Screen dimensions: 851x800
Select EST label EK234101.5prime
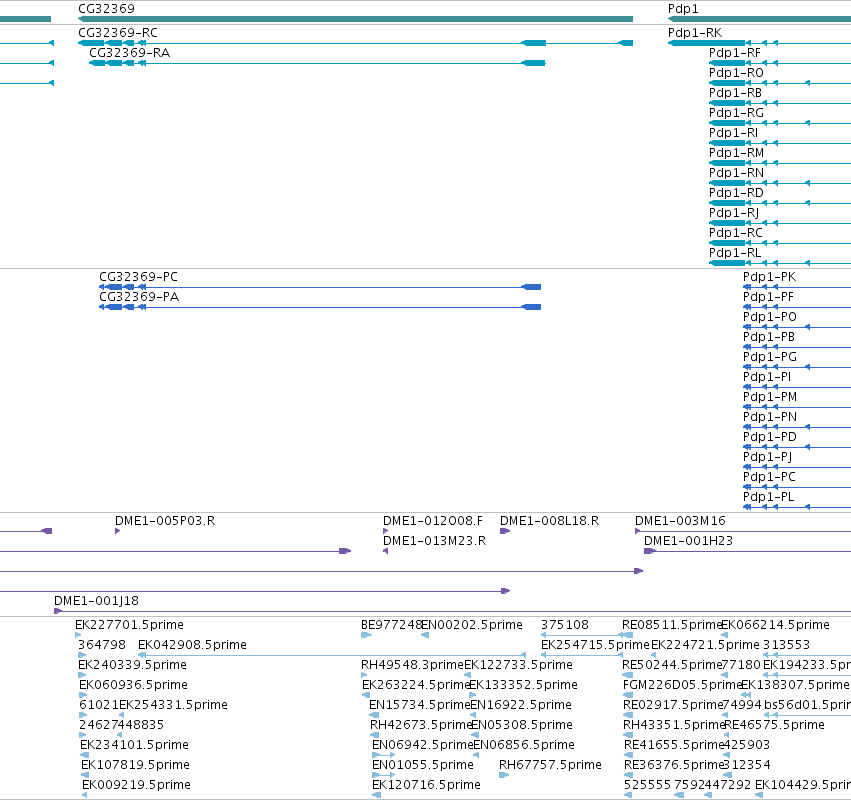(x=135, y=745)
